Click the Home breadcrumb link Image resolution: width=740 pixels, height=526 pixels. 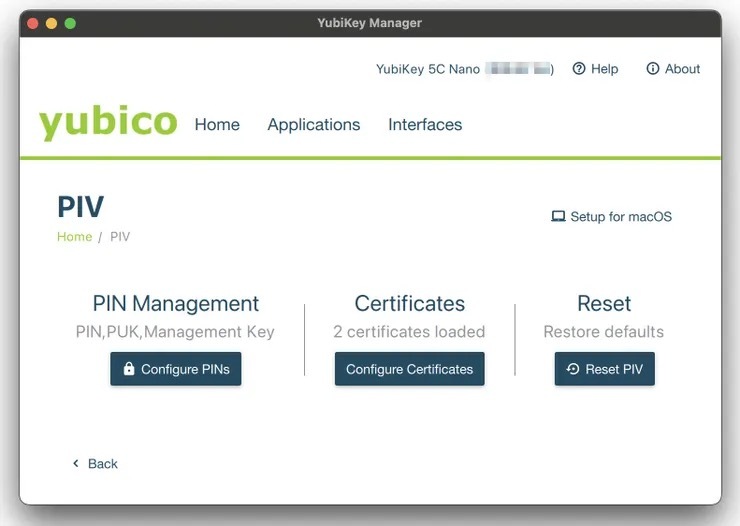click(75, 236)
